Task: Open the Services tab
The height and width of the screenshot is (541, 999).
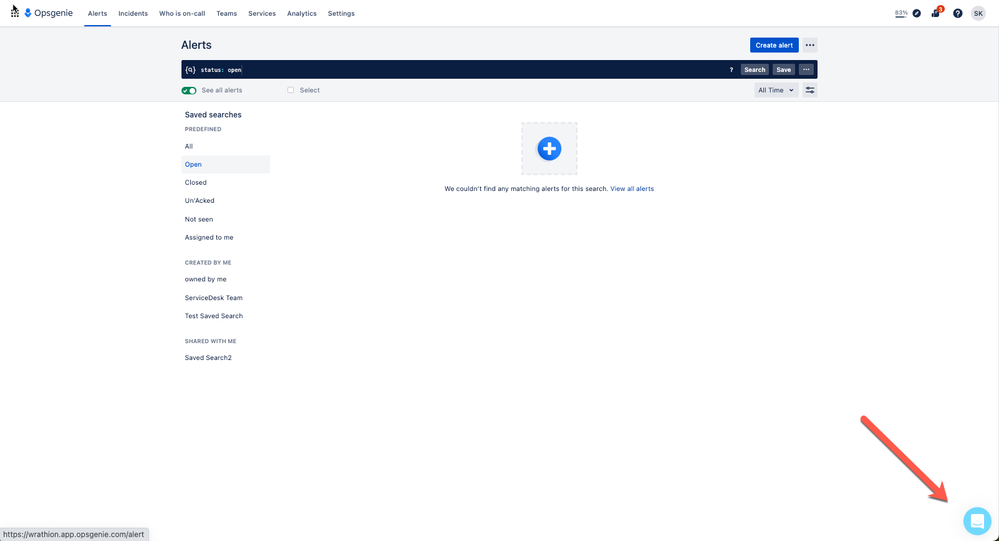Action: click(x=262, y=13)
